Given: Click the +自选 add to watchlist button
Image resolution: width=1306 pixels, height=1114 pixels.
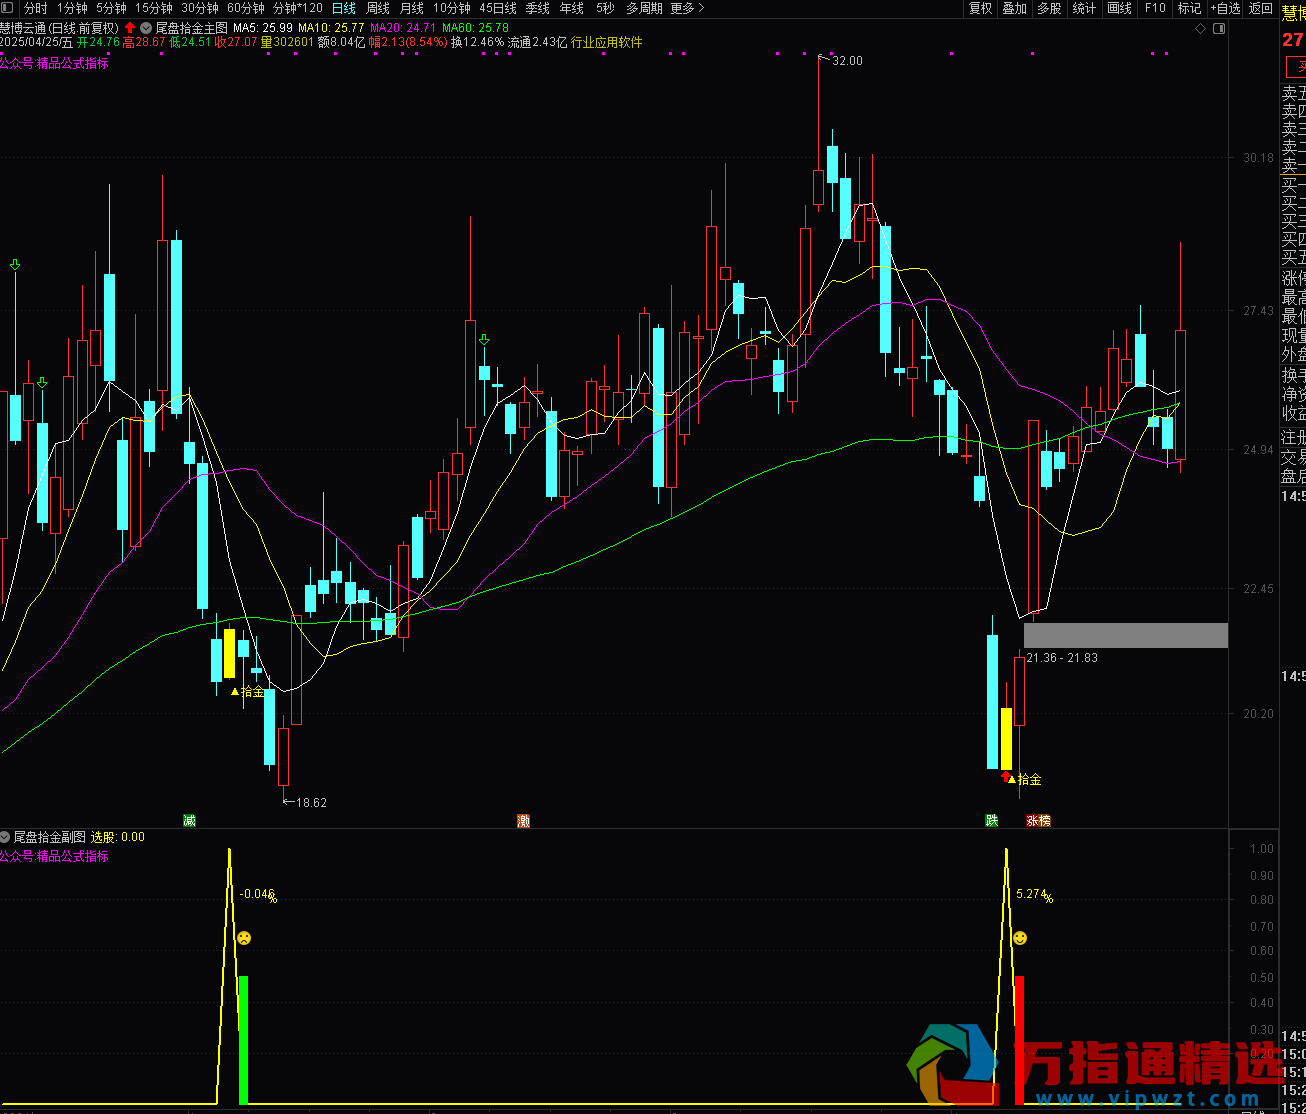Looking at the screenshot, I should point(1225,8).
